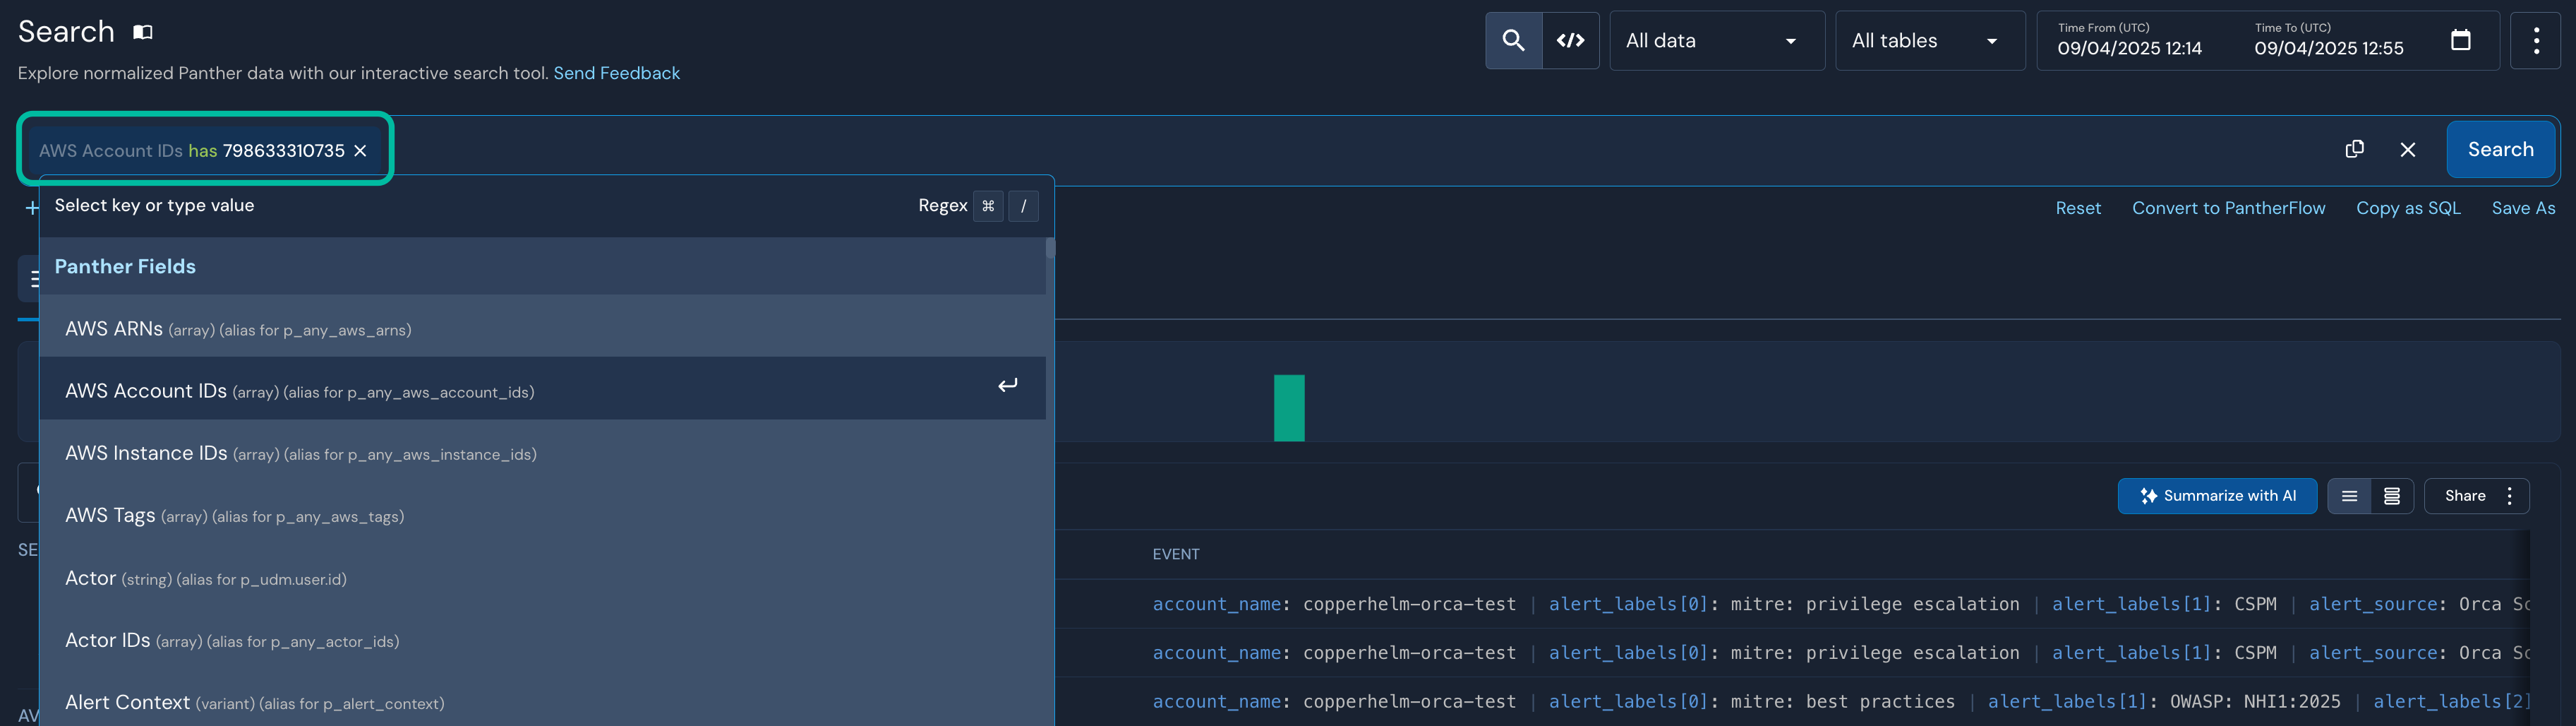Clear the search bar with X icon
The width and height of the screenshot is (2576, 726).
(x=2408, y=149)
